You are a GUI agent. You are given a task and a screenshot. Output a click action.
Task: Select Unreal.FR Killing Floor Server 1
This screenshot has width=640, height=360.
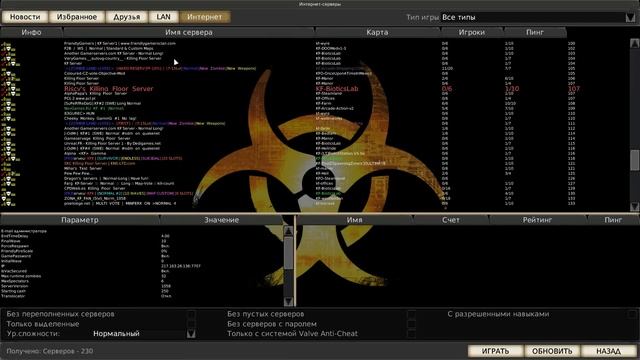314,144
